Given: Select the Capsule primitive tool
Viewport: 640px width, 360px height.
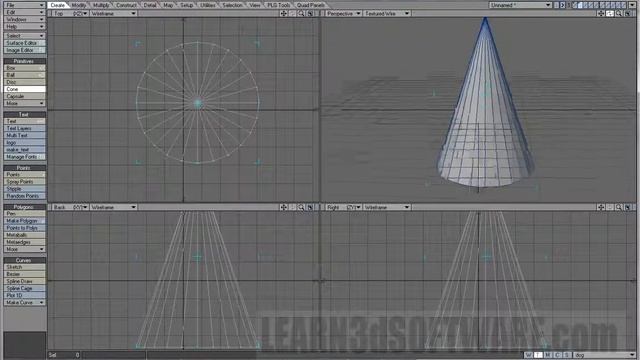Looking at the screenshot, I should point(24,96).
